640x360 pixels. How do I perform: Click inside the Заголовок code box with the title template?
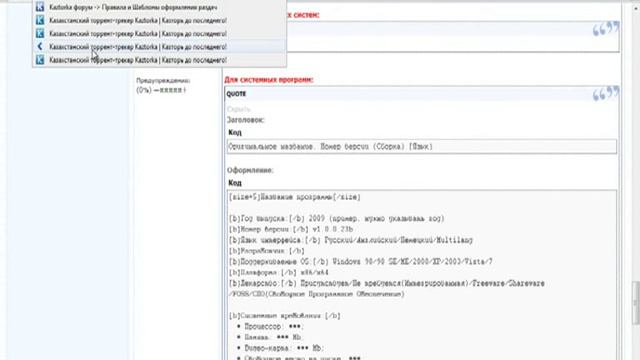[x=422, y=147]
